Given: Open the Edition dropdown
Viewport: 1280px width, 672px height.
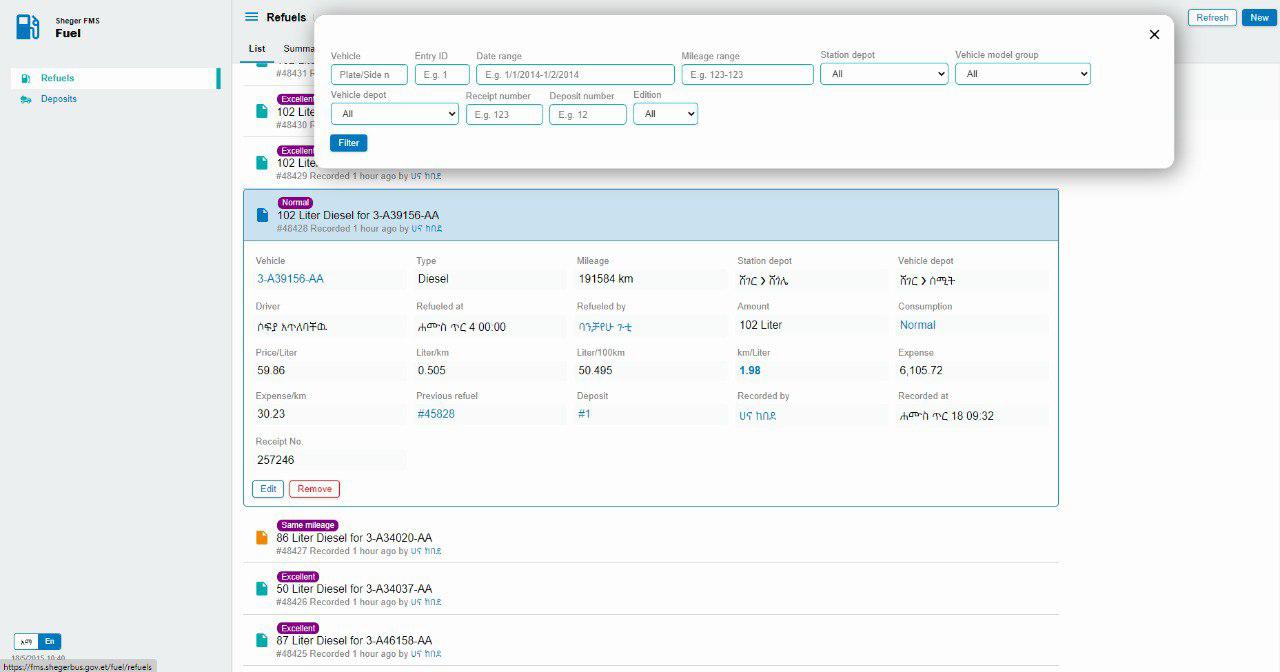Looking at the screenshot, I should pos(665,113).
